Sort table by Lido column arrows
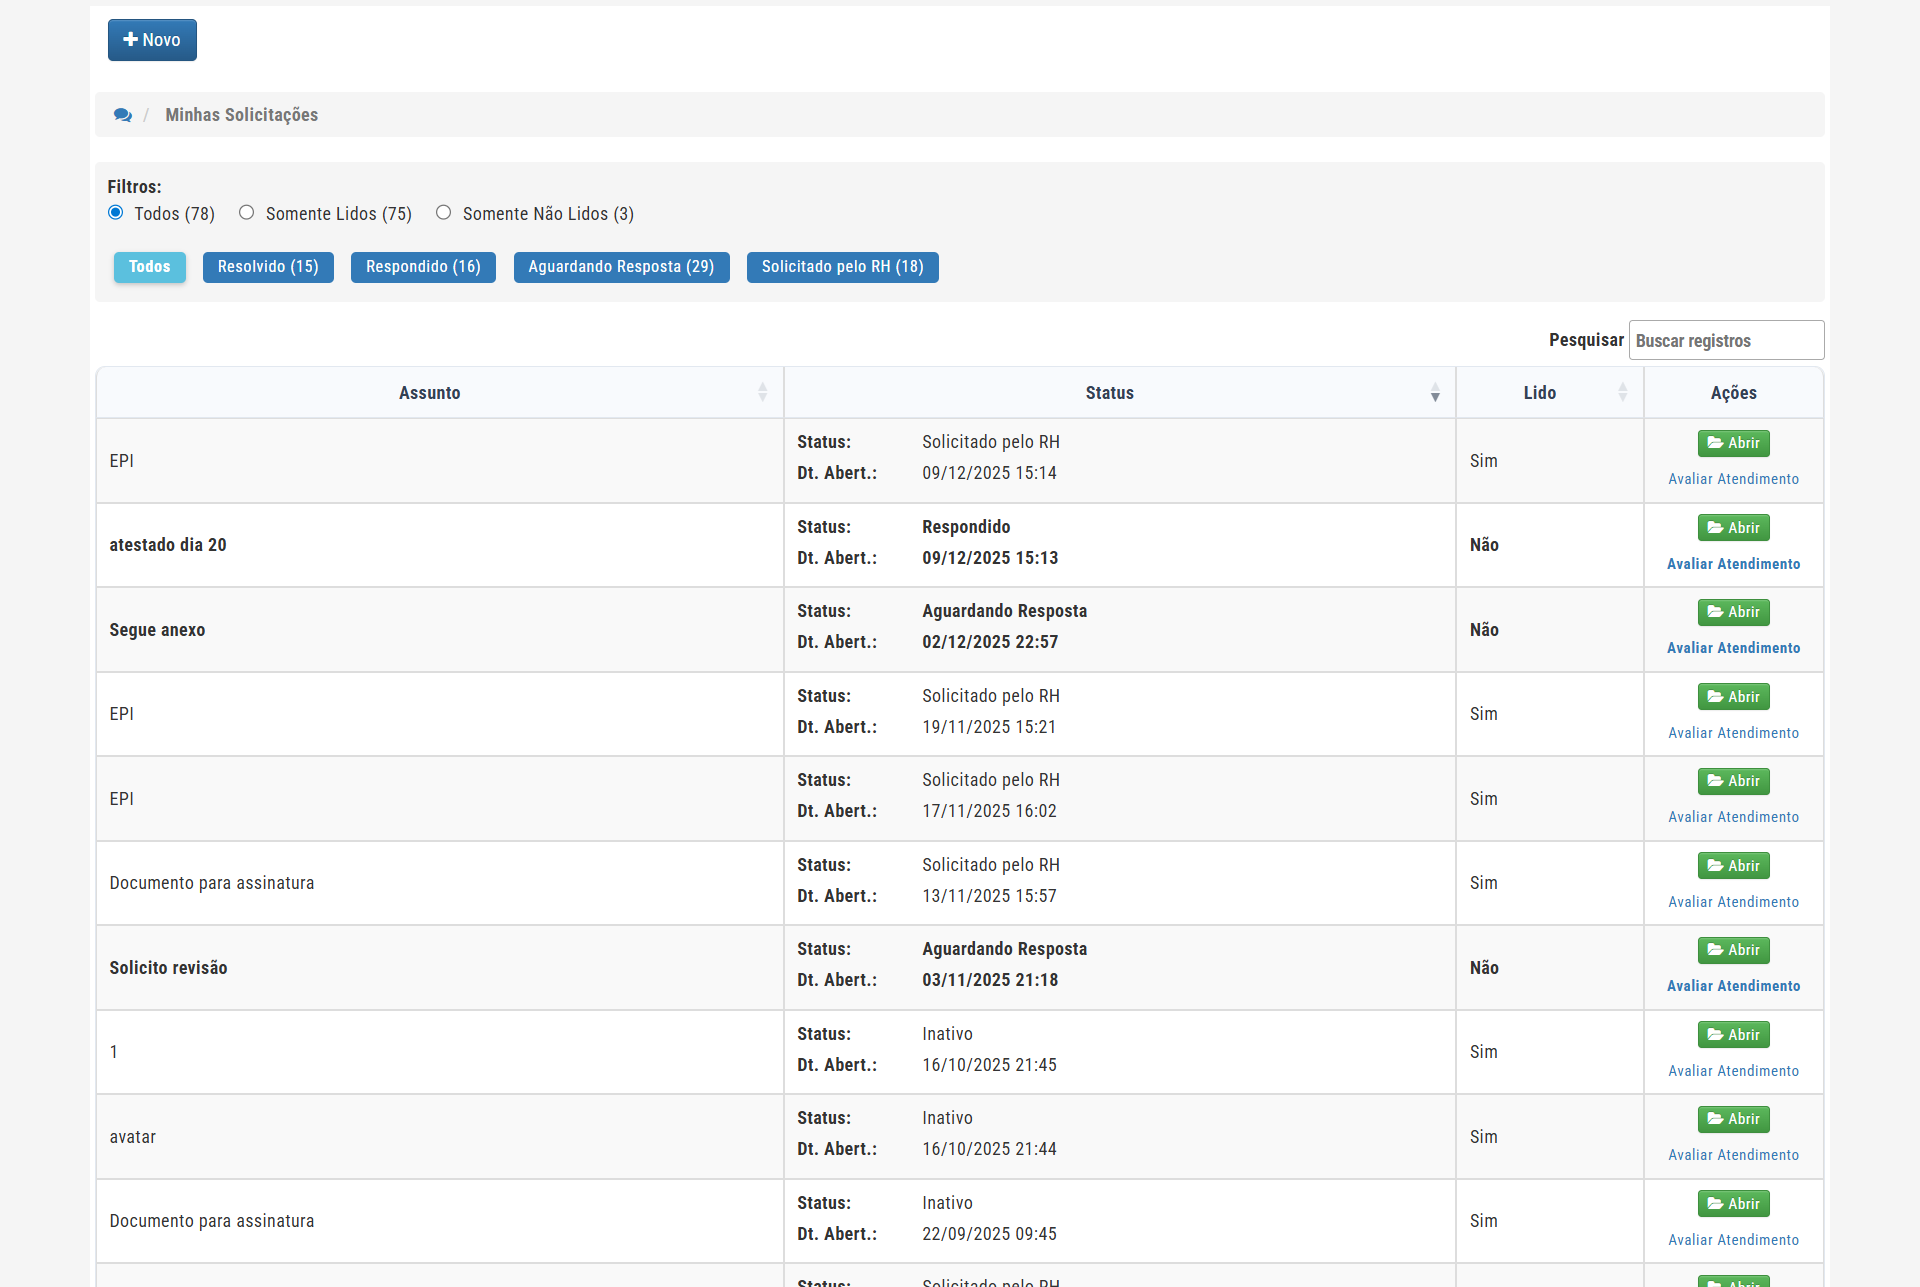1920x1287 pixels. pyautogui.click(x=1622, y=393)
